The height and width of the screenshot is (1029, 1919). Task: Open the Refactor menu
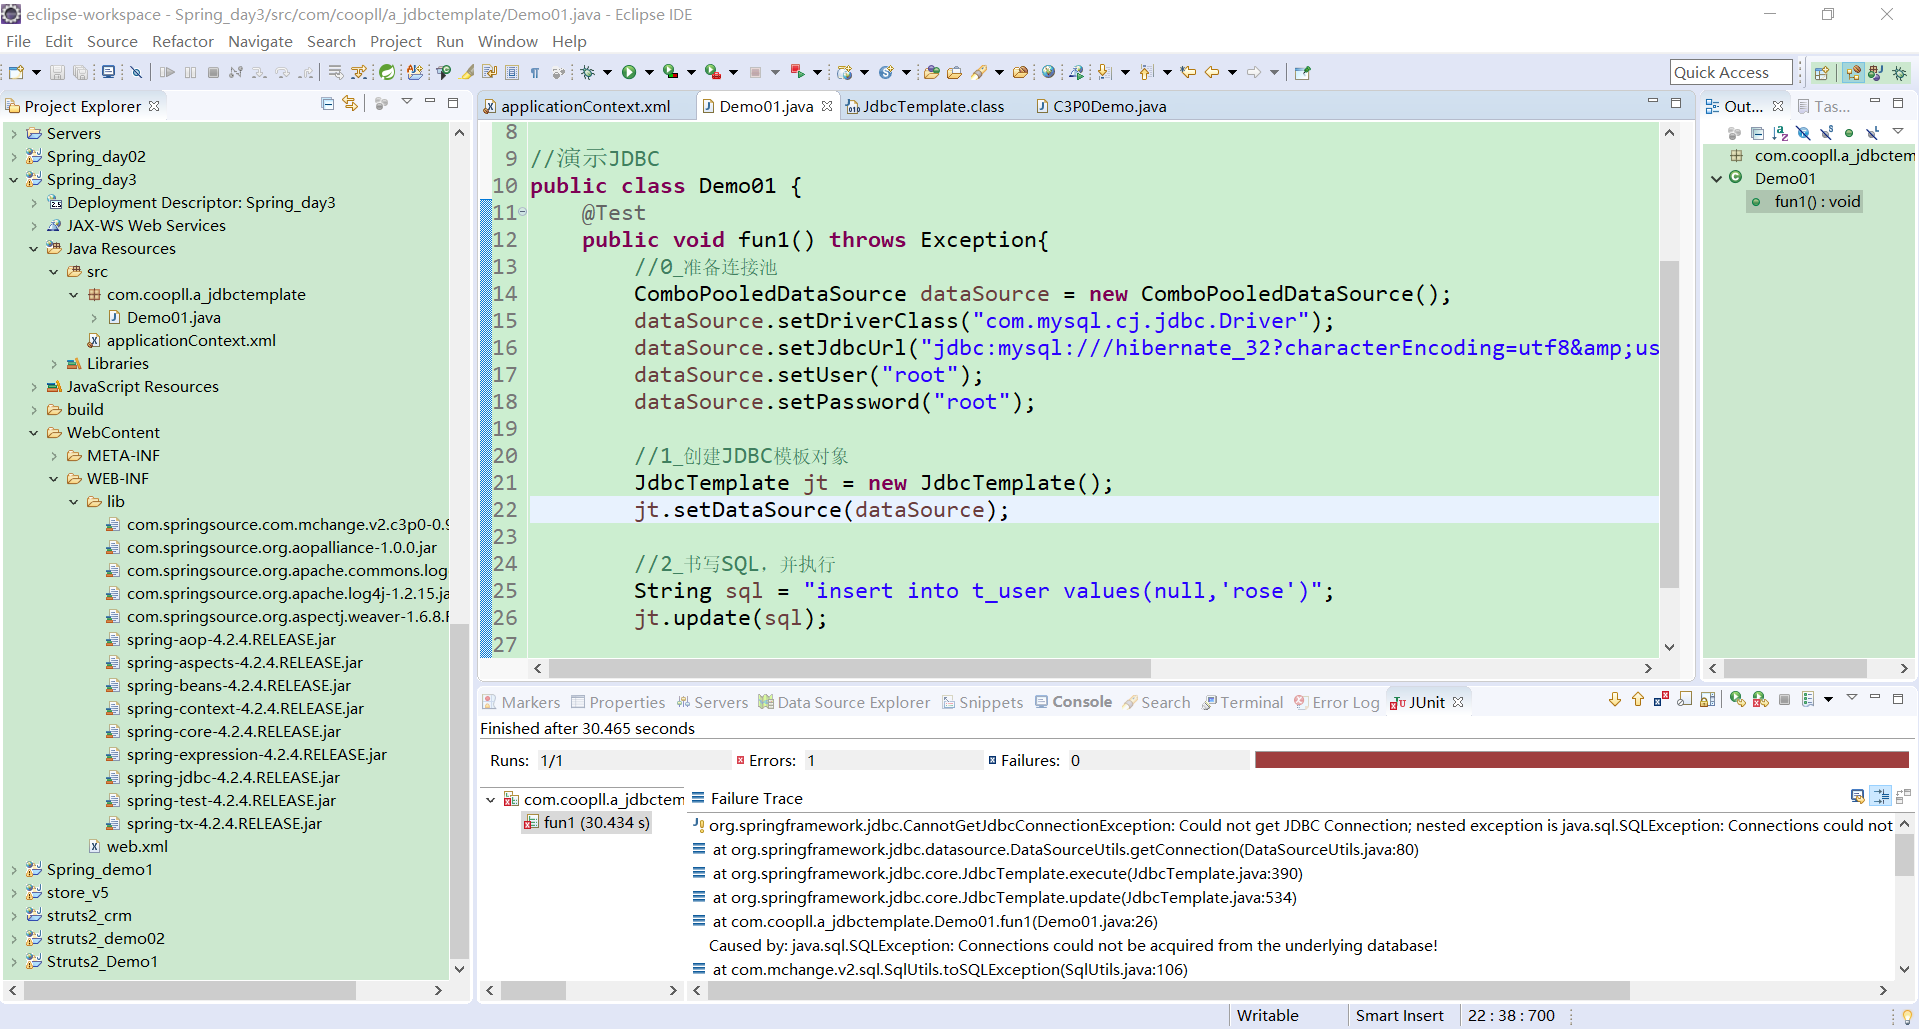pyautogui.click(x=183, y=41)
